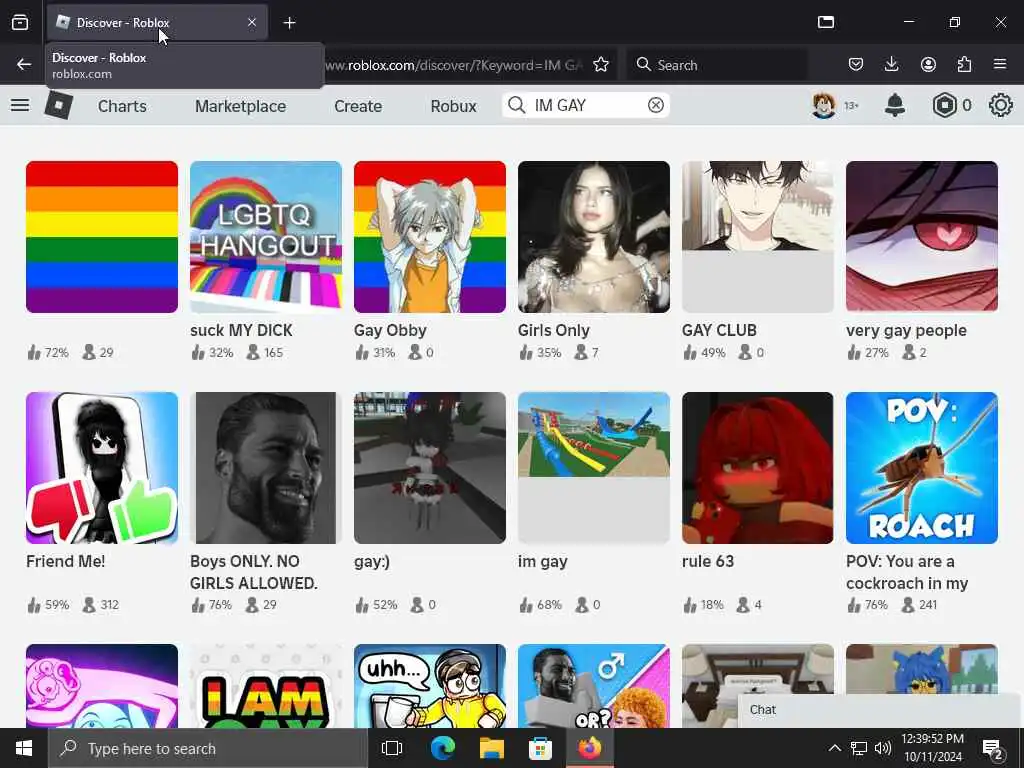
Task: Click the plain rainbow flag thumbnail
Action: pos(102,237)
